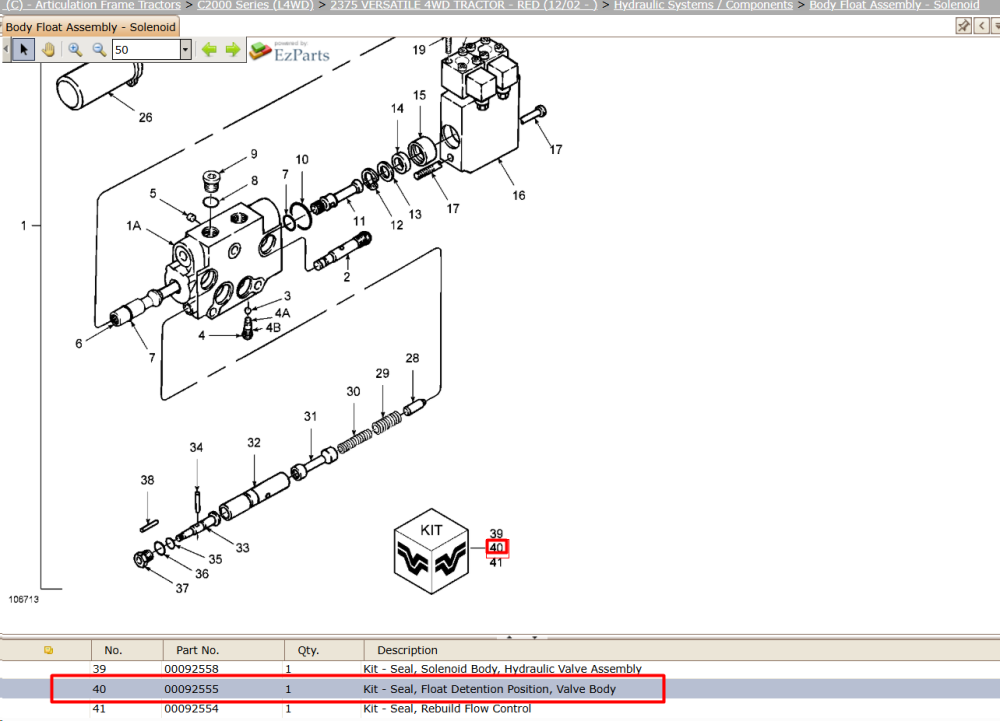The image size is (1000, 721).
Task: Select part number 00092558 cell
Action: point(191,669)
